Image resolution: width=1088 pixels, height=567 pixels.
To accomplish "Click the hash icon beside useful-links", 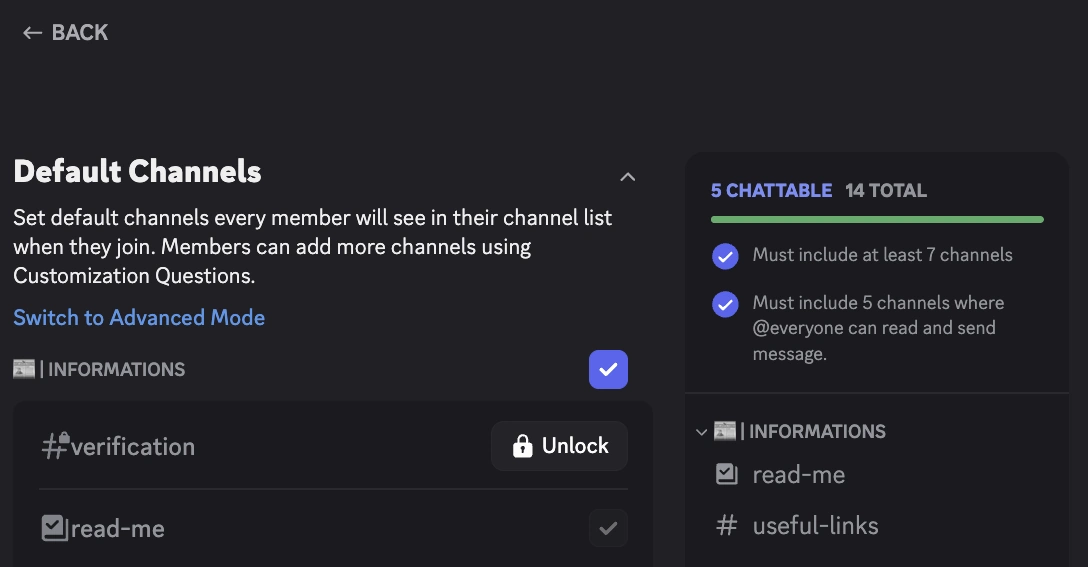I will pos(727,526).
